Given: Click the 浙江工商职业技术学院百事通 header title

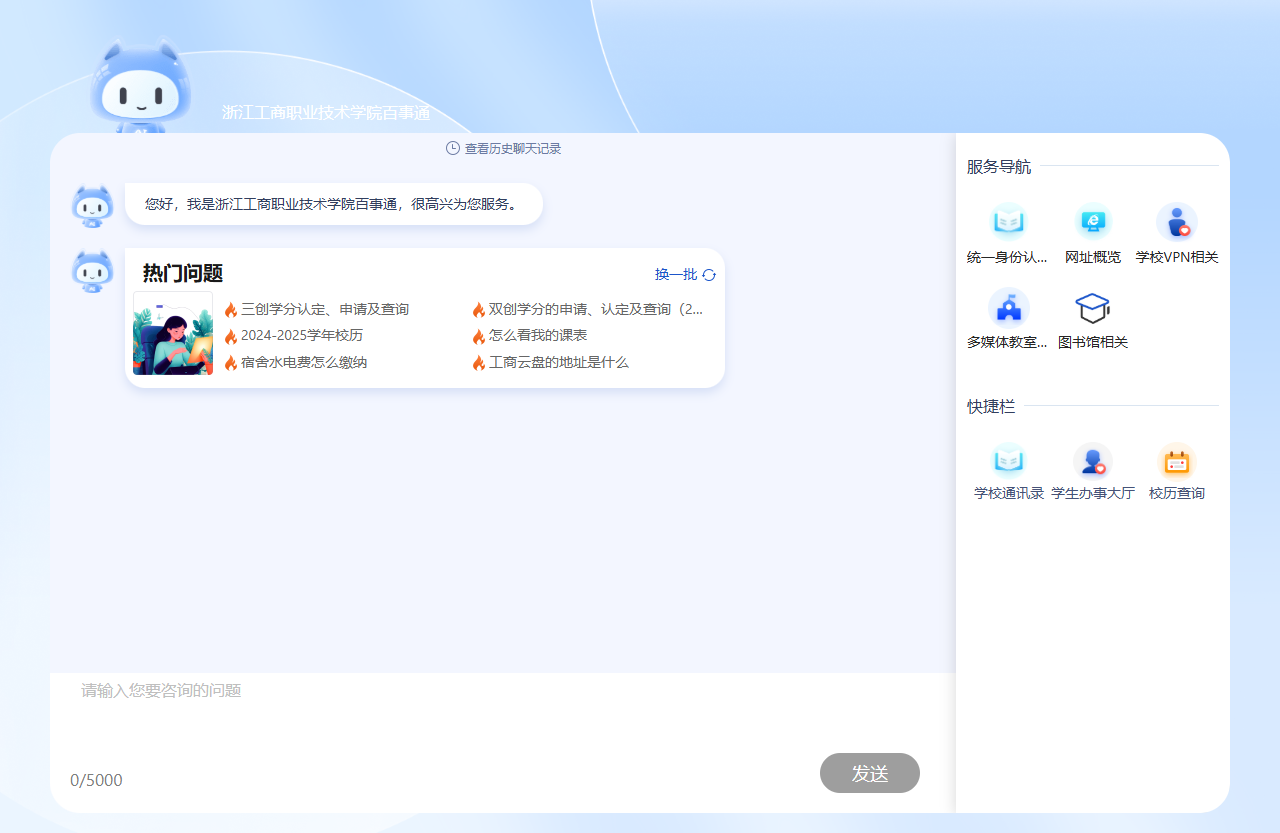Looking at the screenshot, I should 326,113.
